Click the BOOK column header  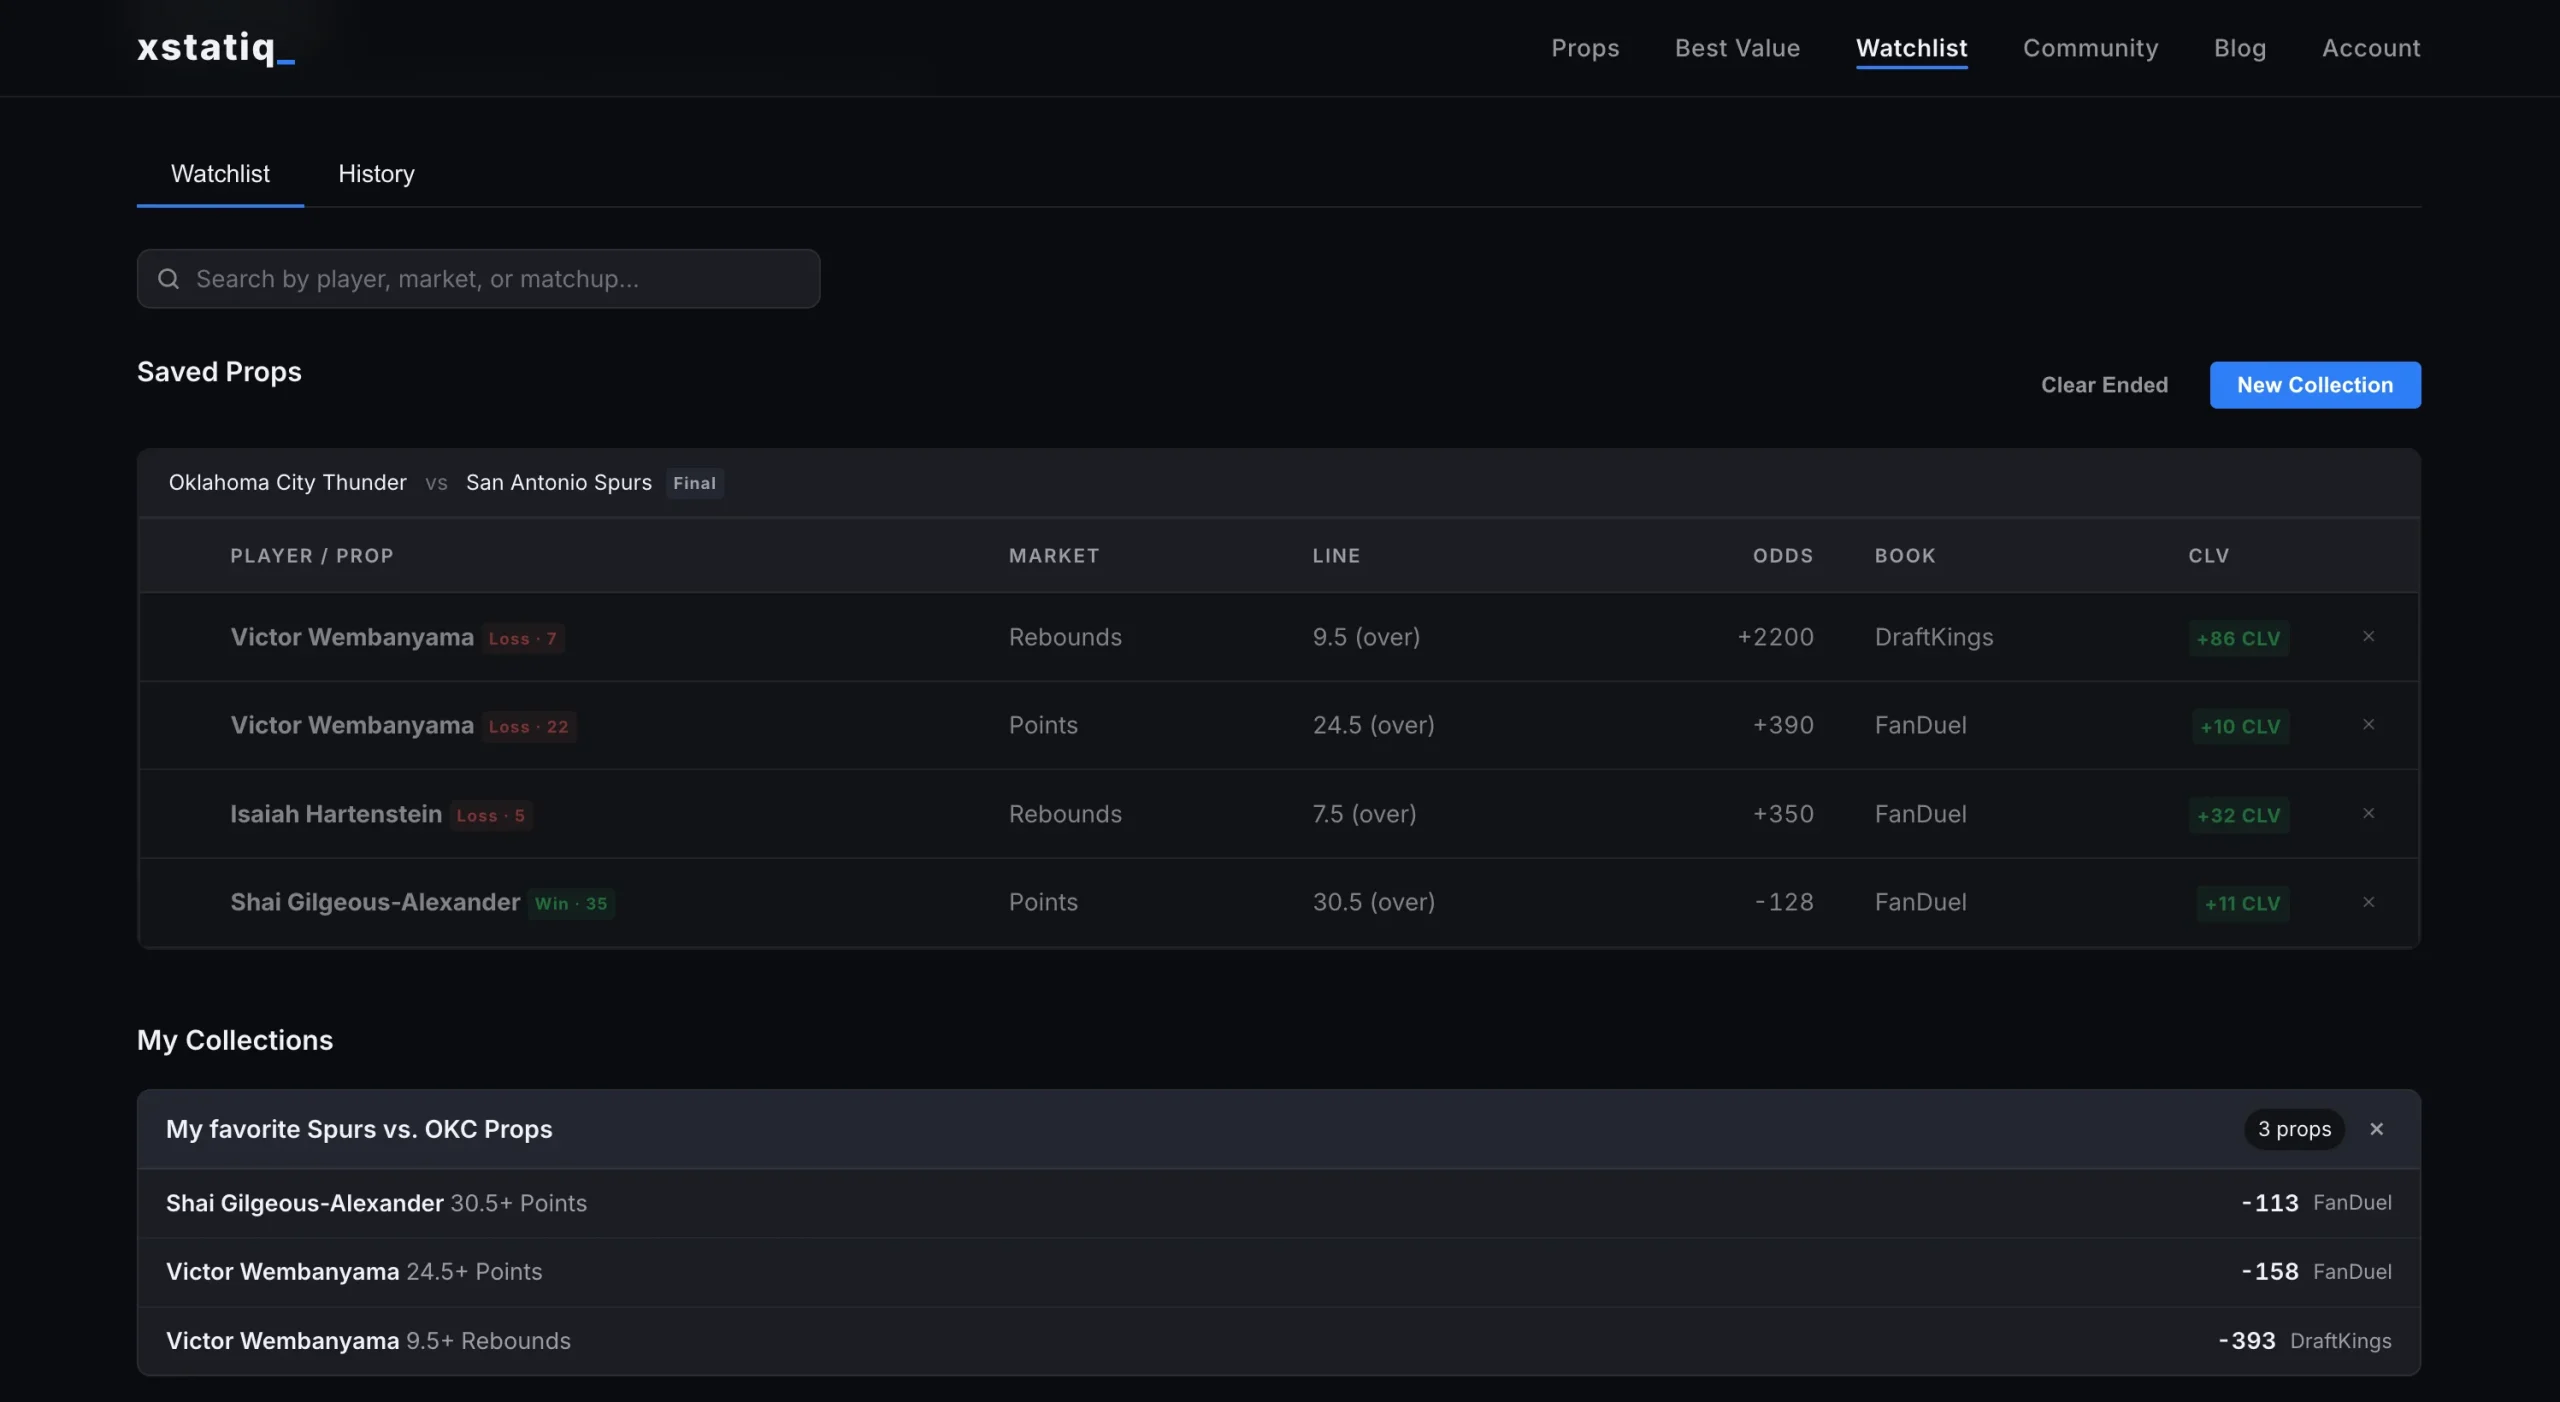[x=1905, y=556]
